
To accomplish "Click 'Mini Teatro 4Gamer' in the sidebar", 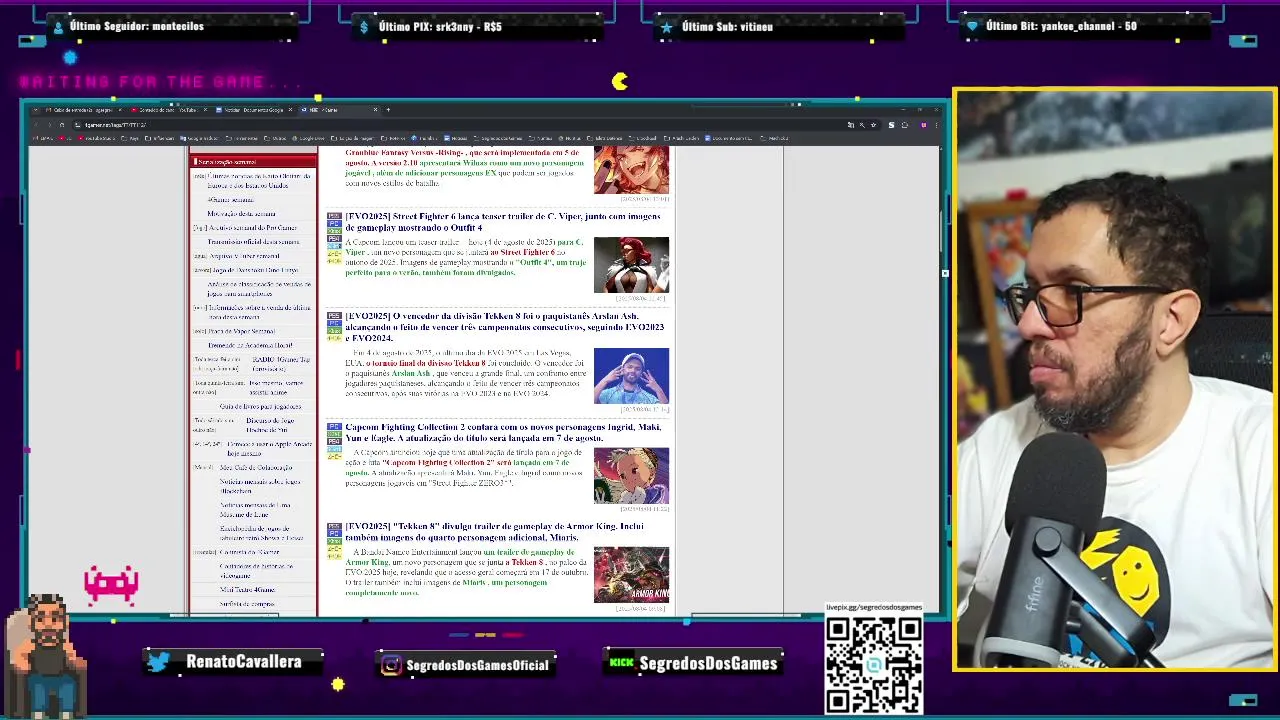I will coord(247,589).
